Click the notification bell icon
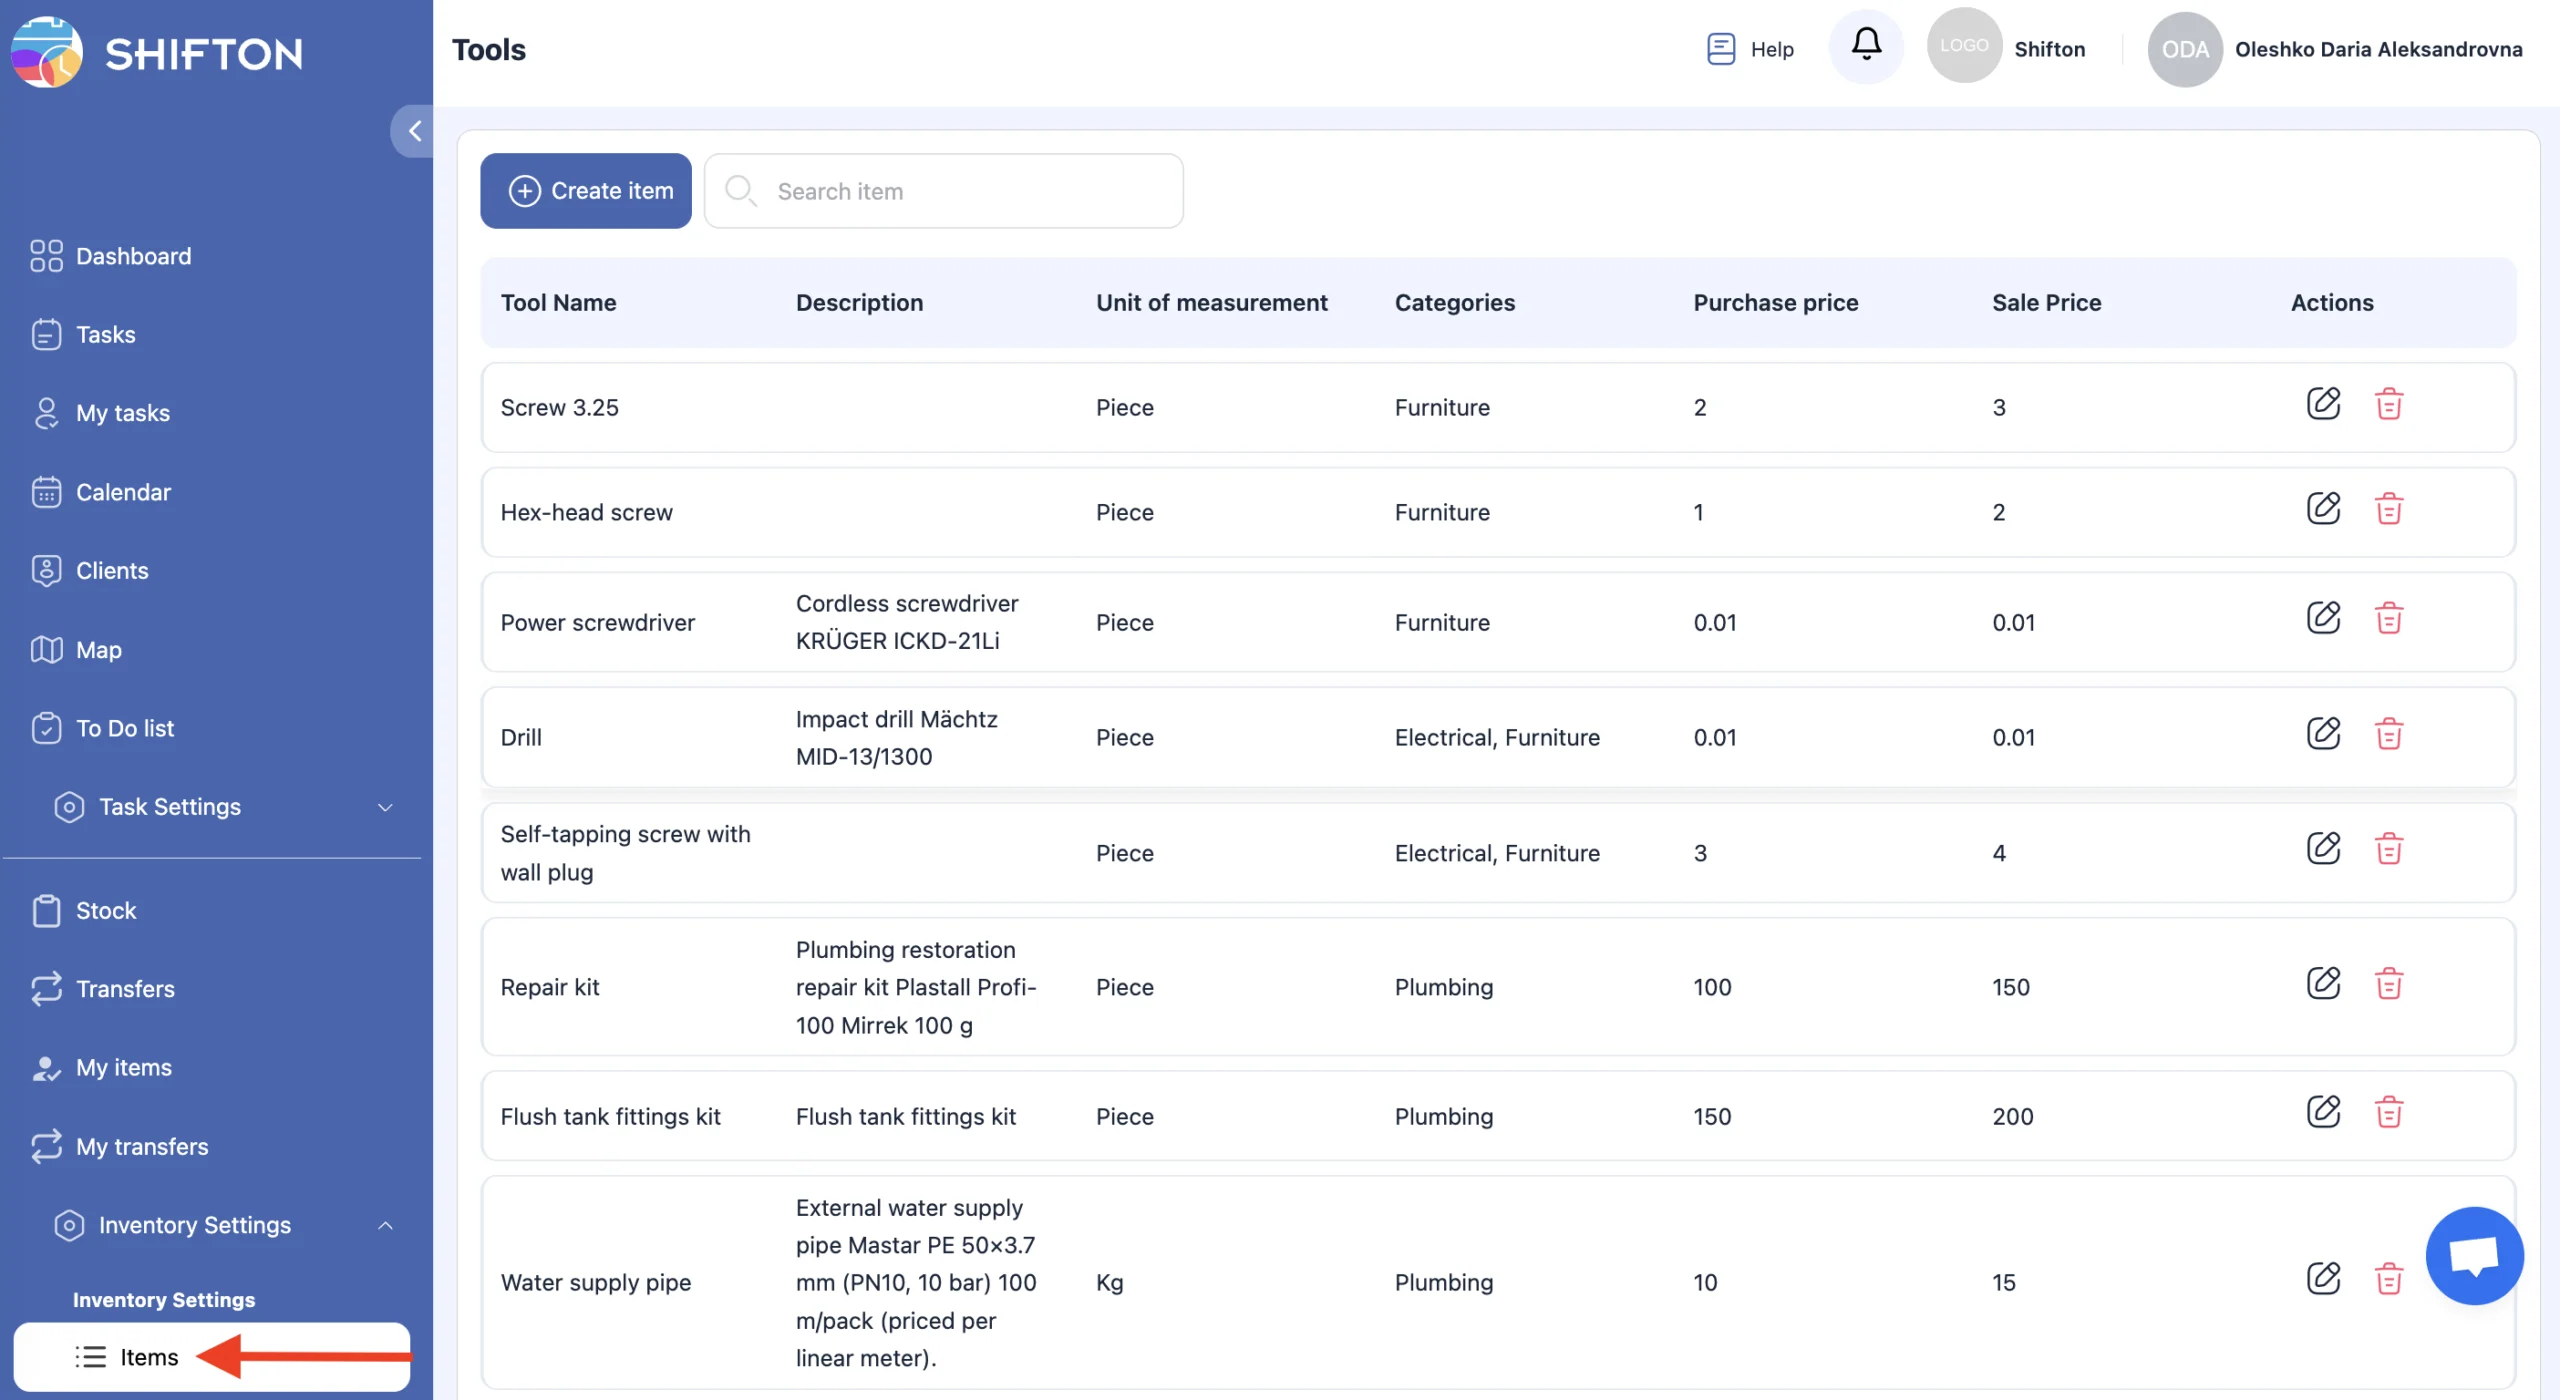 click(1866, 45)
